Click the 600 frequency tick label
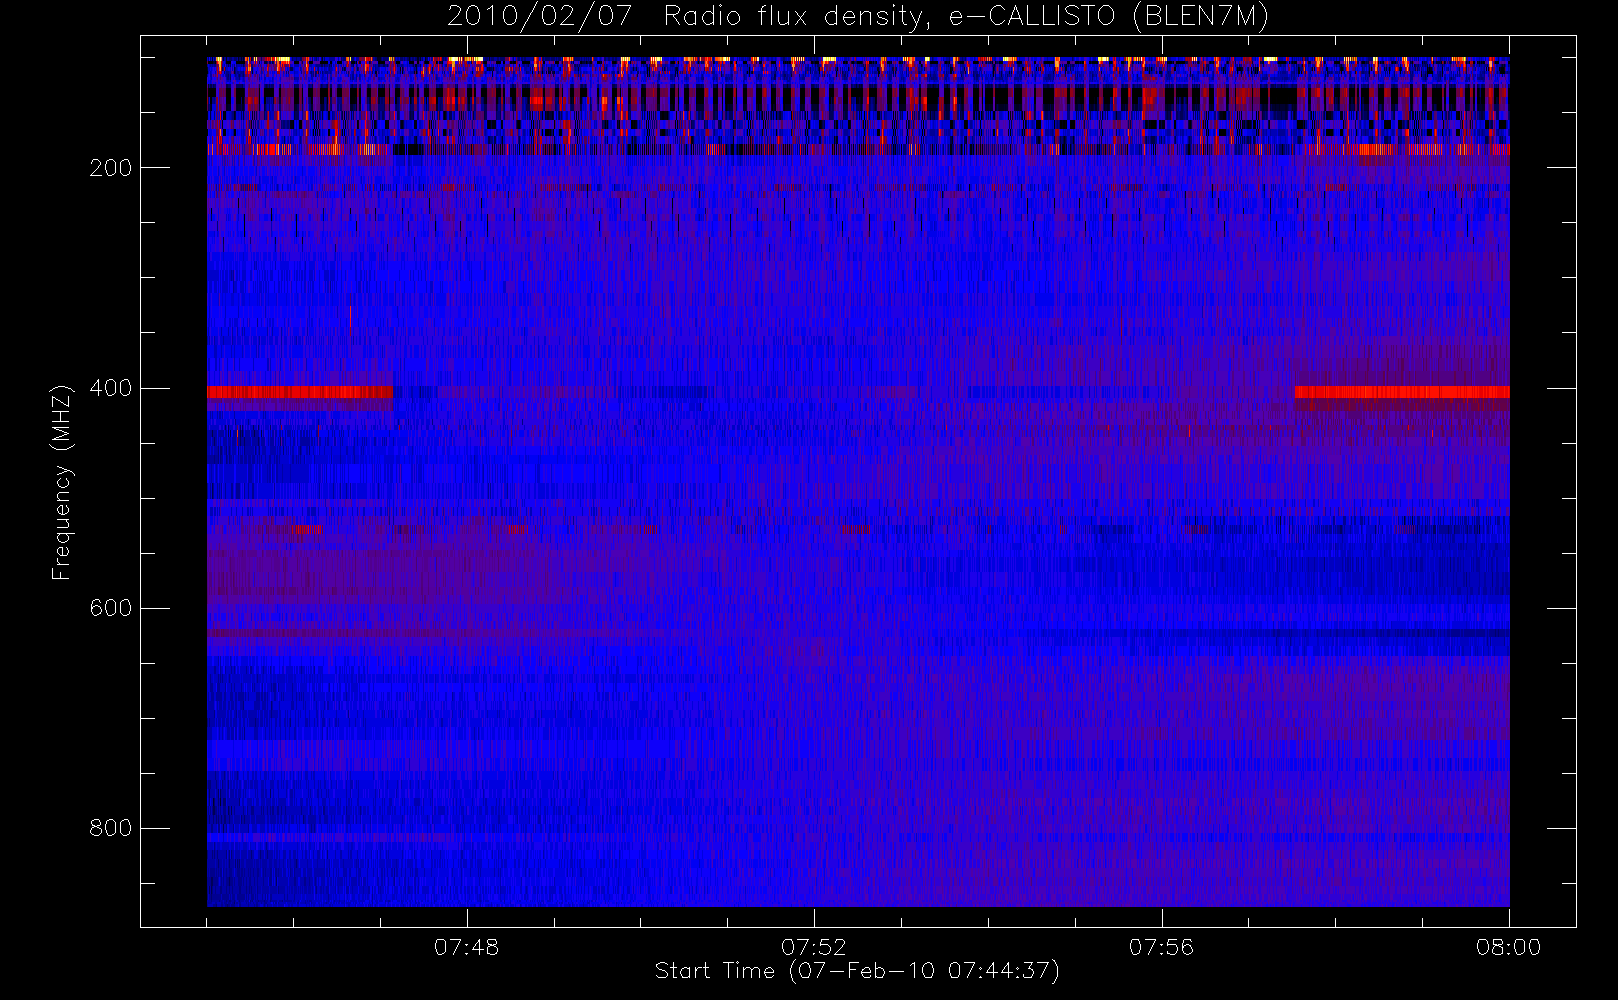The height and width of the screenshot is (1000, 1618). tap(110, 608)
